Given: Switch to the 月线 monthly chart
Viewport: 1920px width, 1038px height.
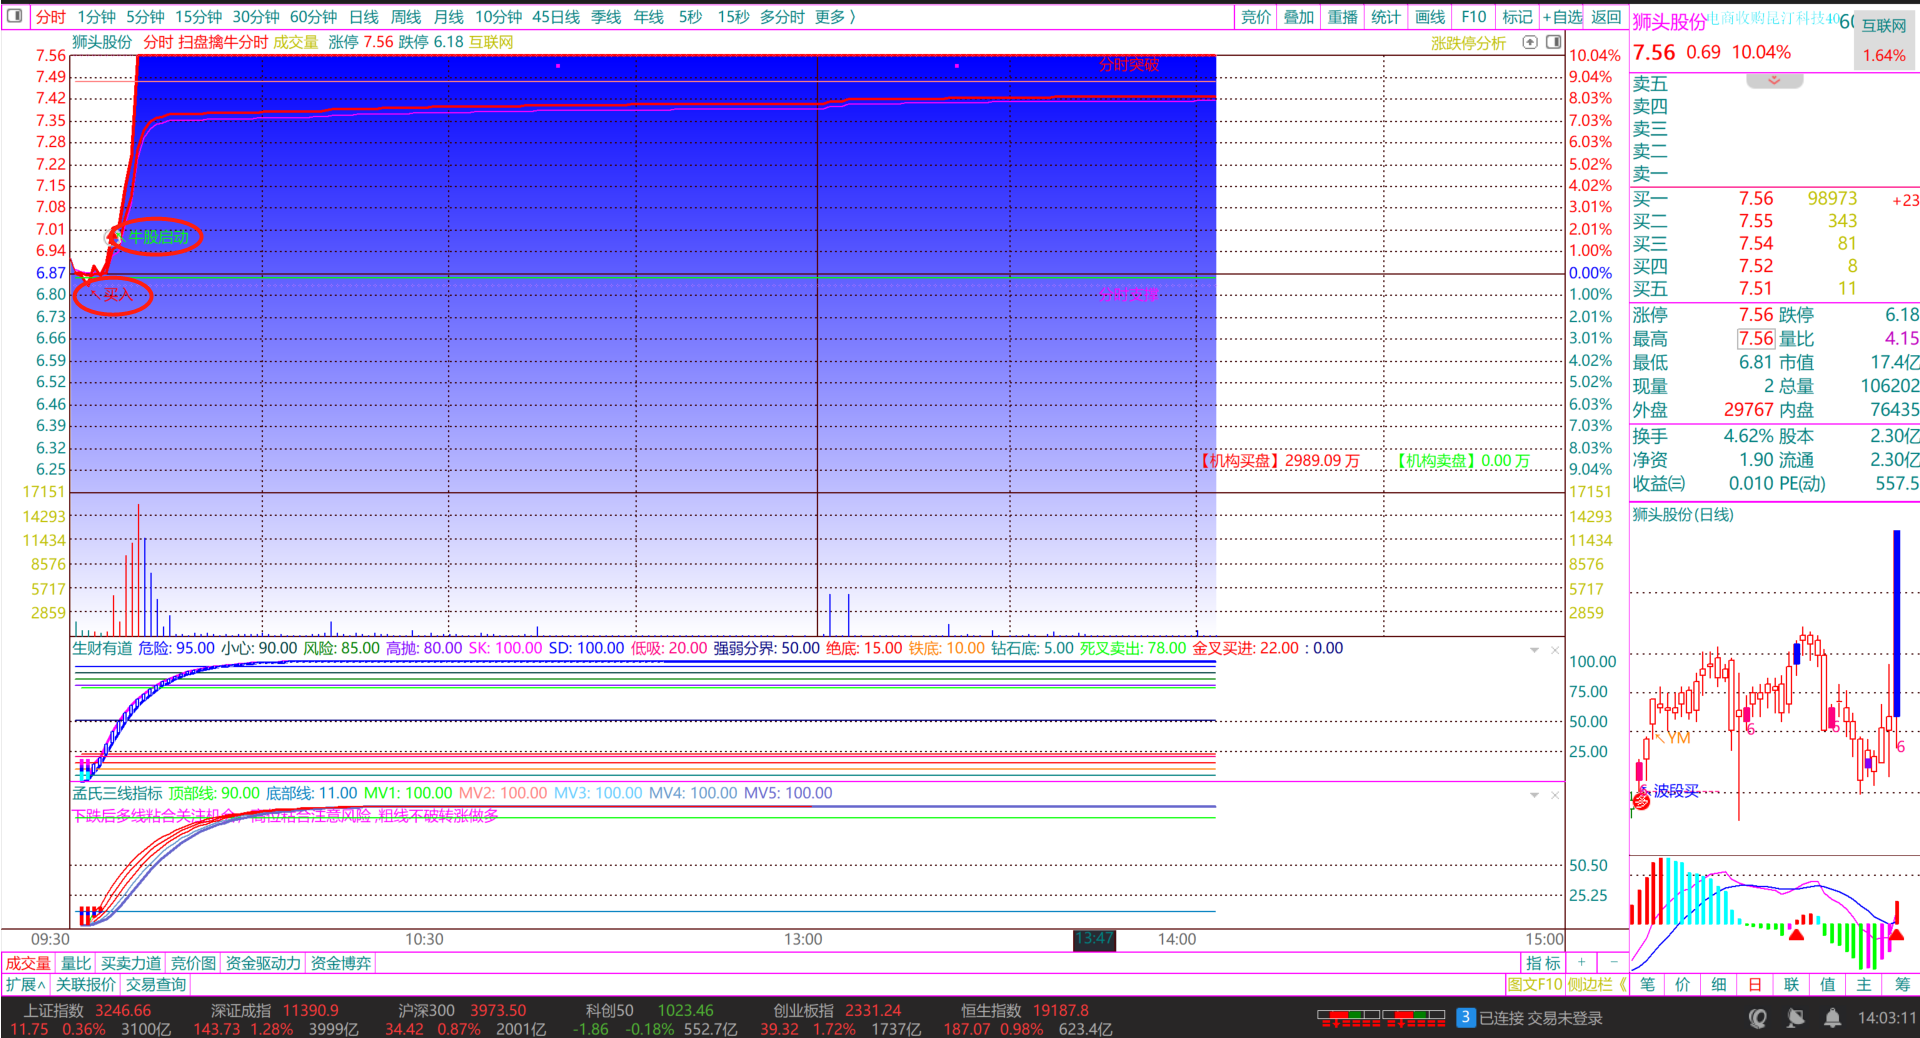Looking at the screenshot, I should click(x=449, y=17).
